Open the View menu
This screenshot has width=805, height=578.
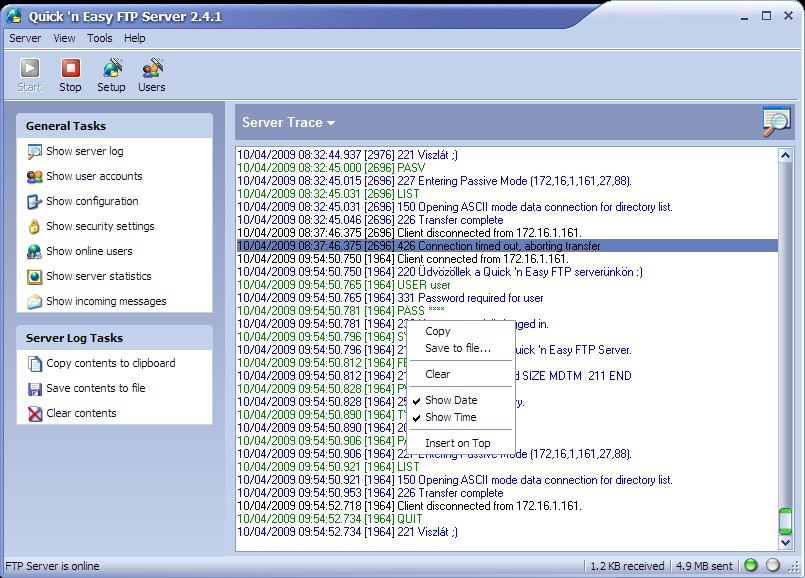point(64,38)
